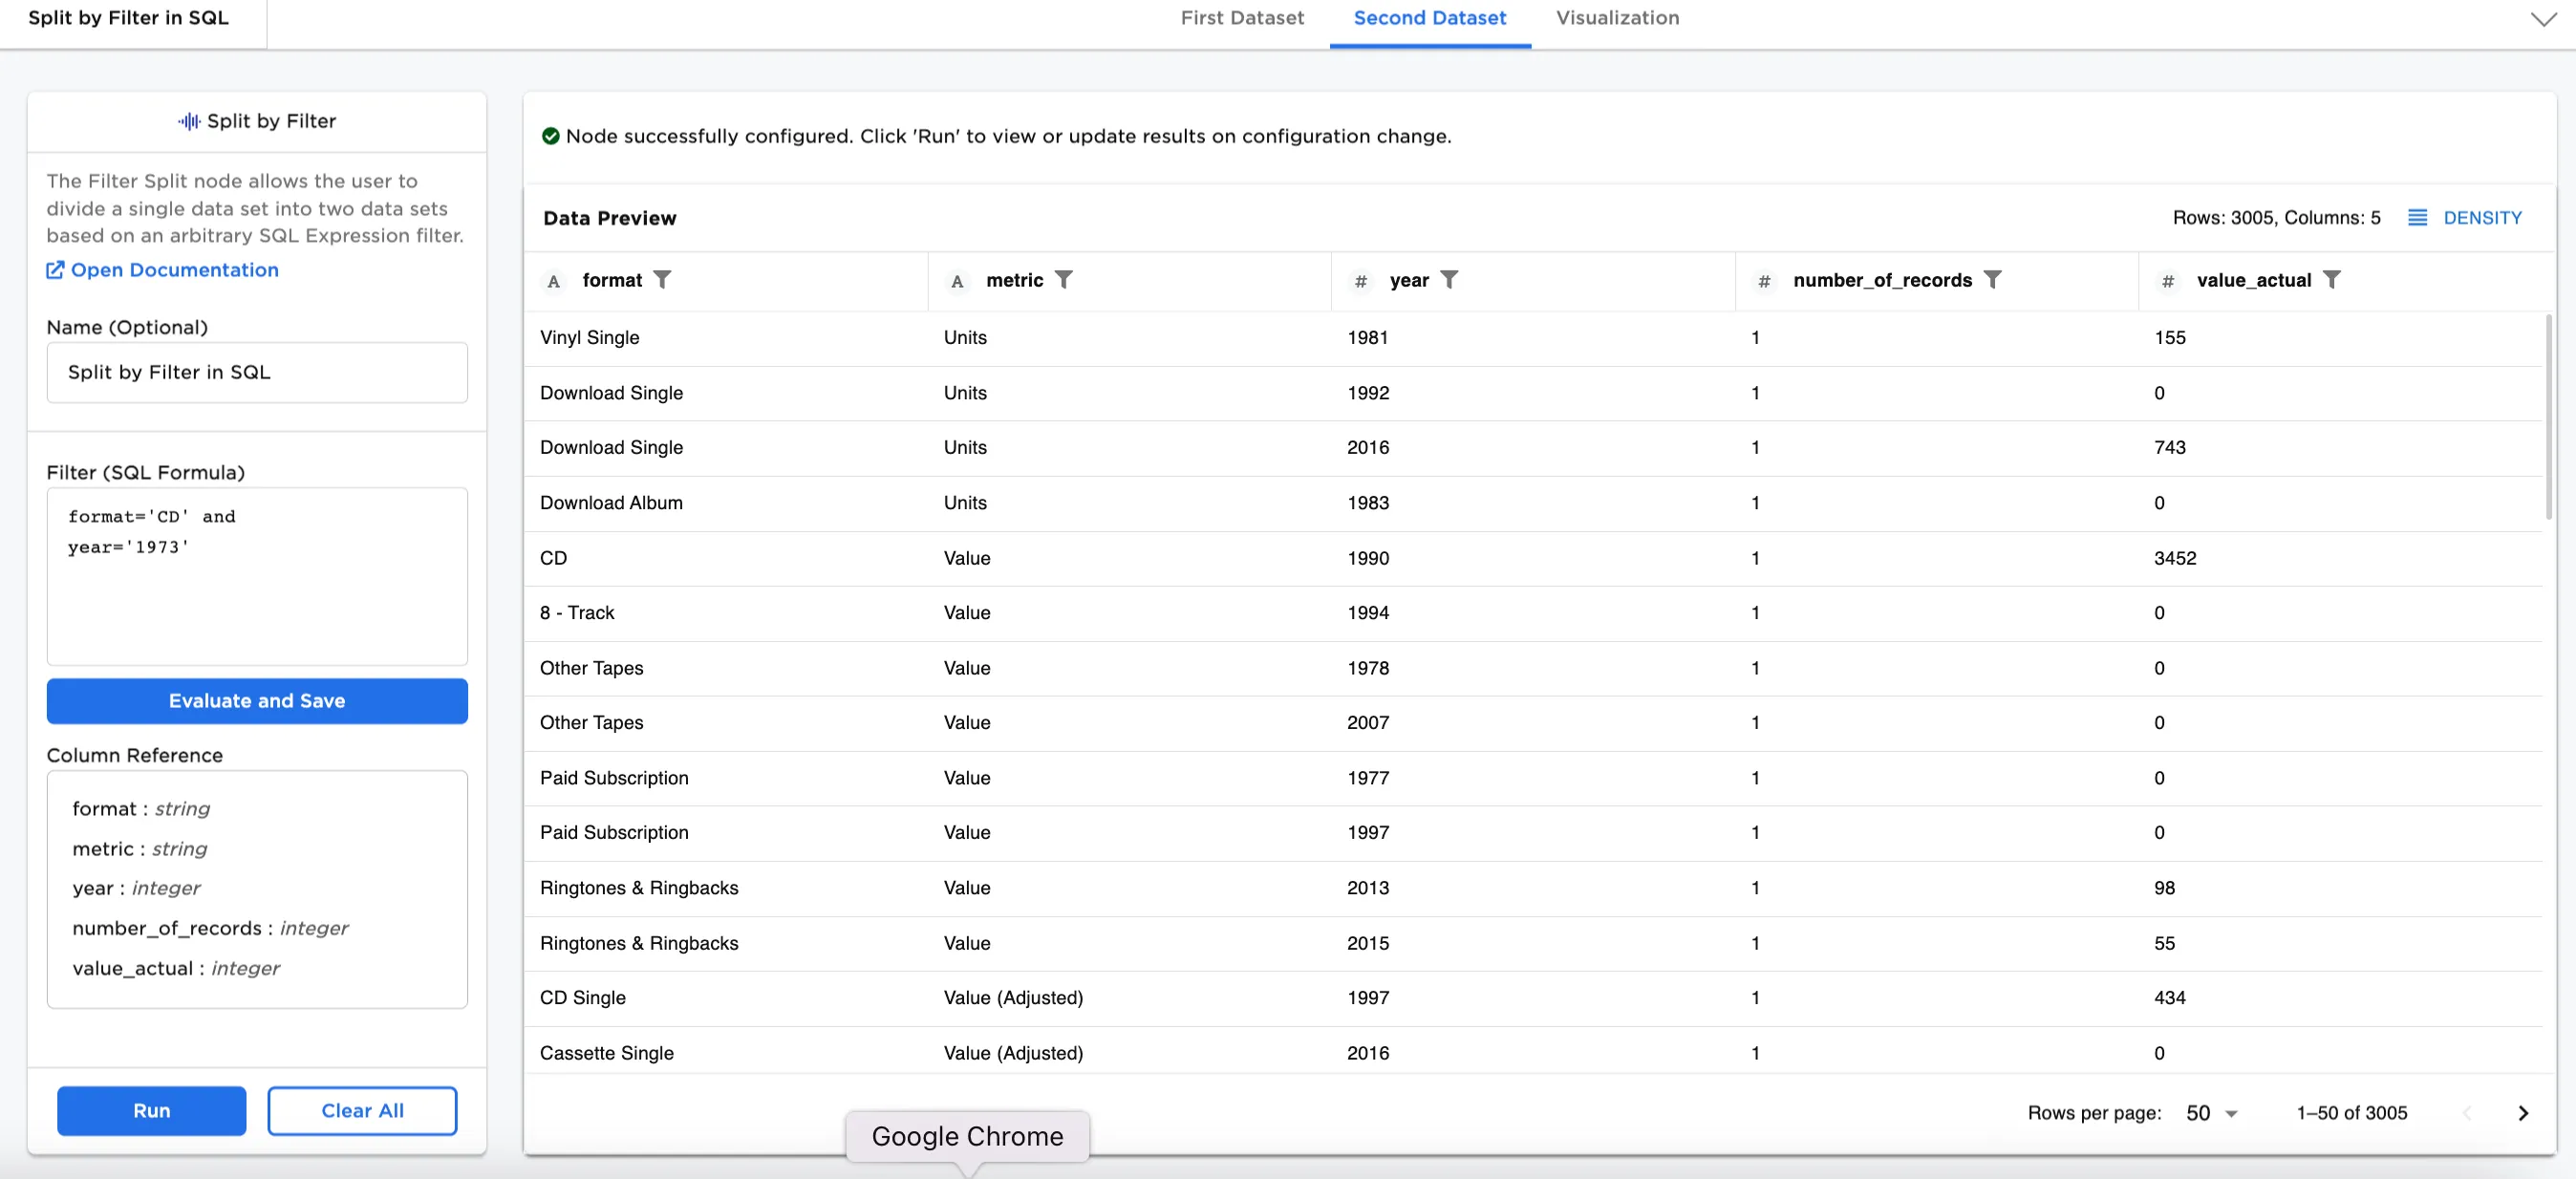The height and width of the screenshot is (1179, 2576).
Task: Open the Visualization tab
Action: [1616, 18]
